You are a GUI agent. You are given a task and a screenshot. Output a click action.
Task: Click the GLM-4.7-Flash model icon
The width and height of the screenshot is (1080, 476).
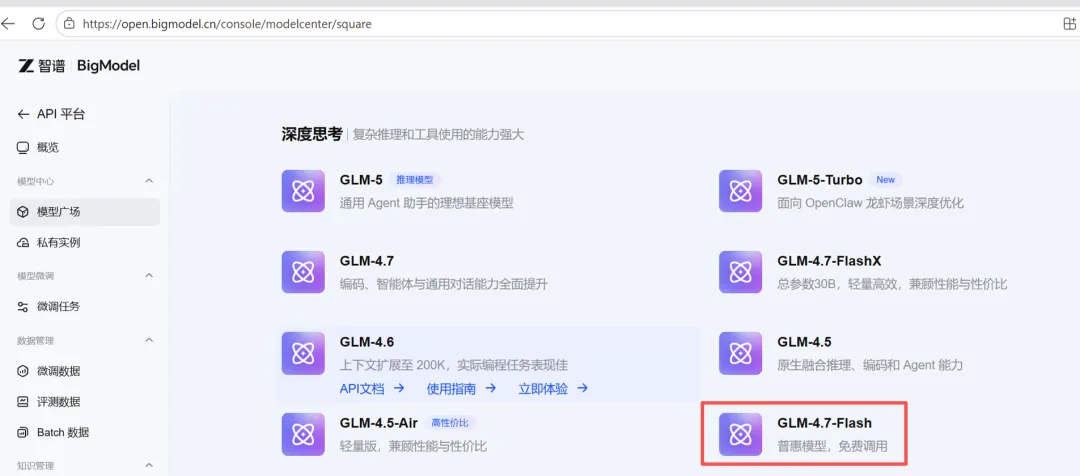pyautogui.click(x=740, y=434)
